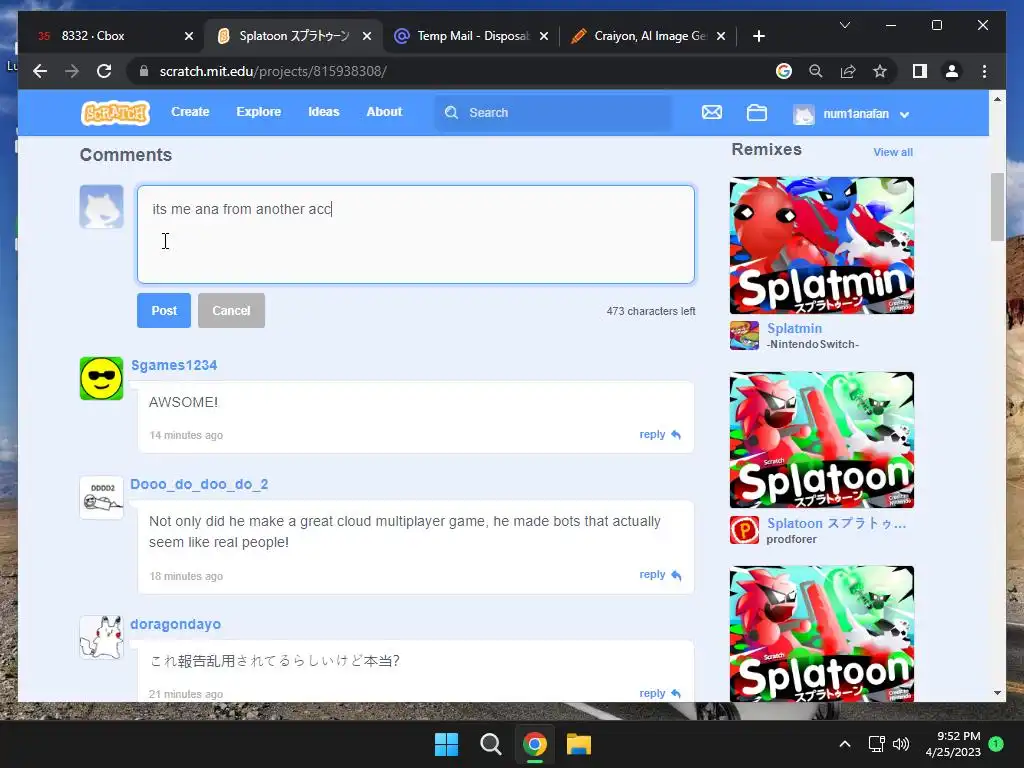
Task: Open the Explore menu item
Action: 259,112
